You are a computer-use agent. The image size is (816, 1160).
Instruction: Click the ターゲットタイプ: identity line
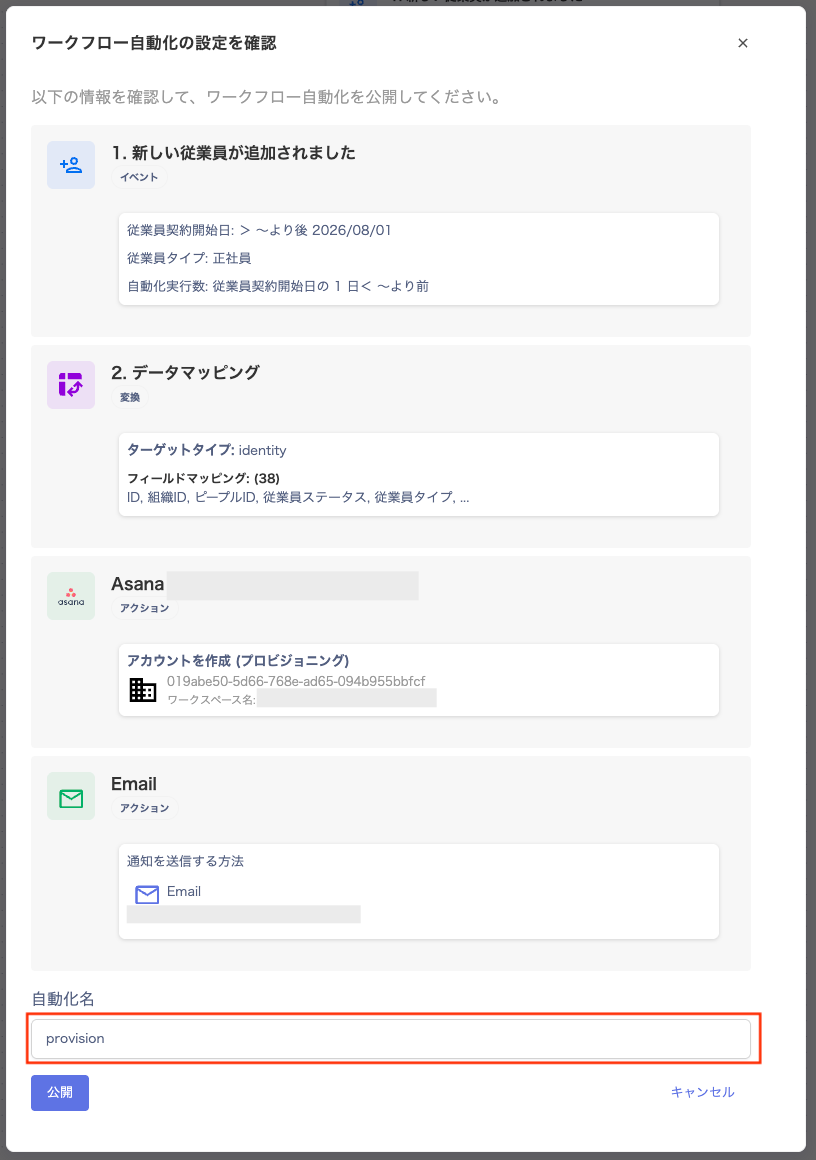(x=206, y=450)
